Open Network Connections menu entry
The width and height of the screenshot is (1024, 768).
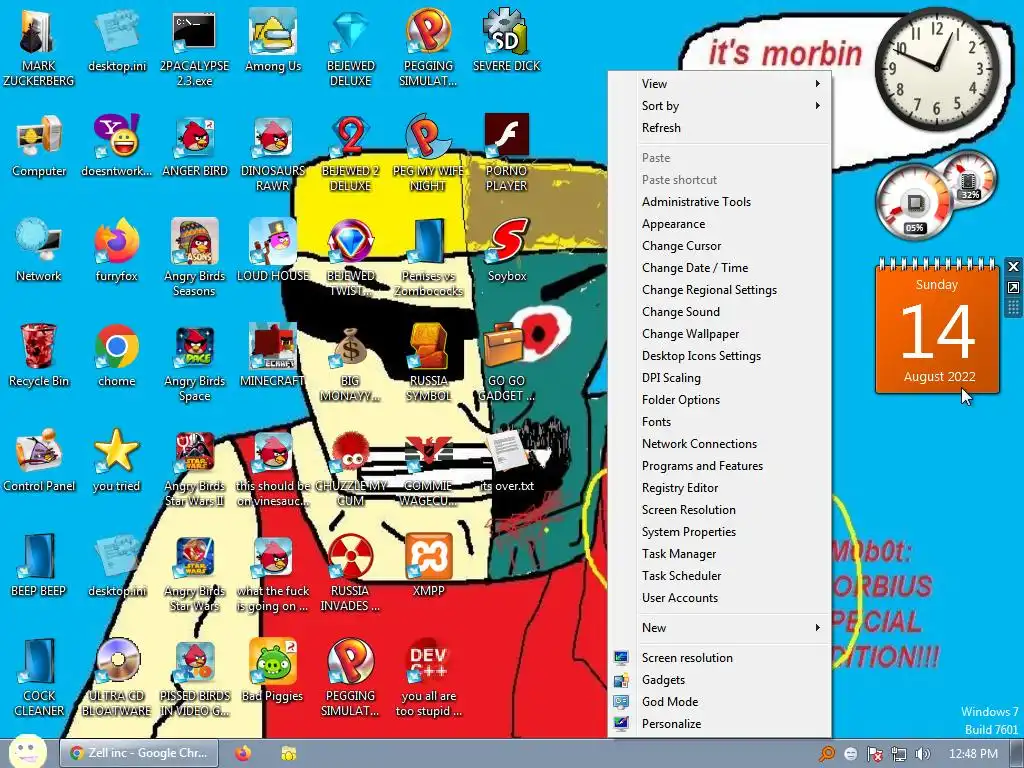720,443
